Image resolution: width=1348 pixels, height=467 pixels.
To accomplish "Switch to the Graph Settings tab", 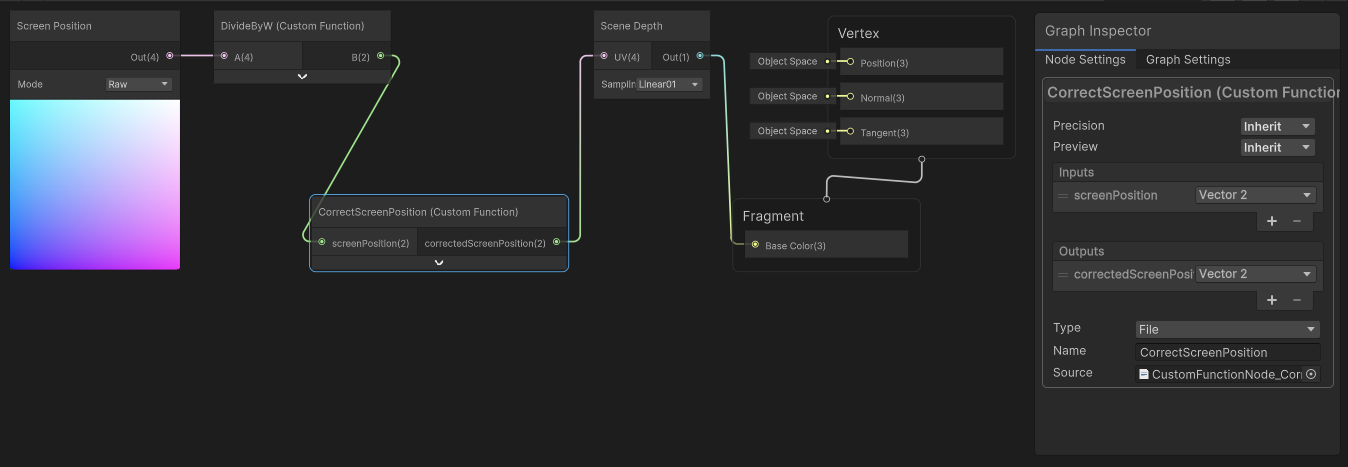I will pyautogui.click(x=1188, y=60).
